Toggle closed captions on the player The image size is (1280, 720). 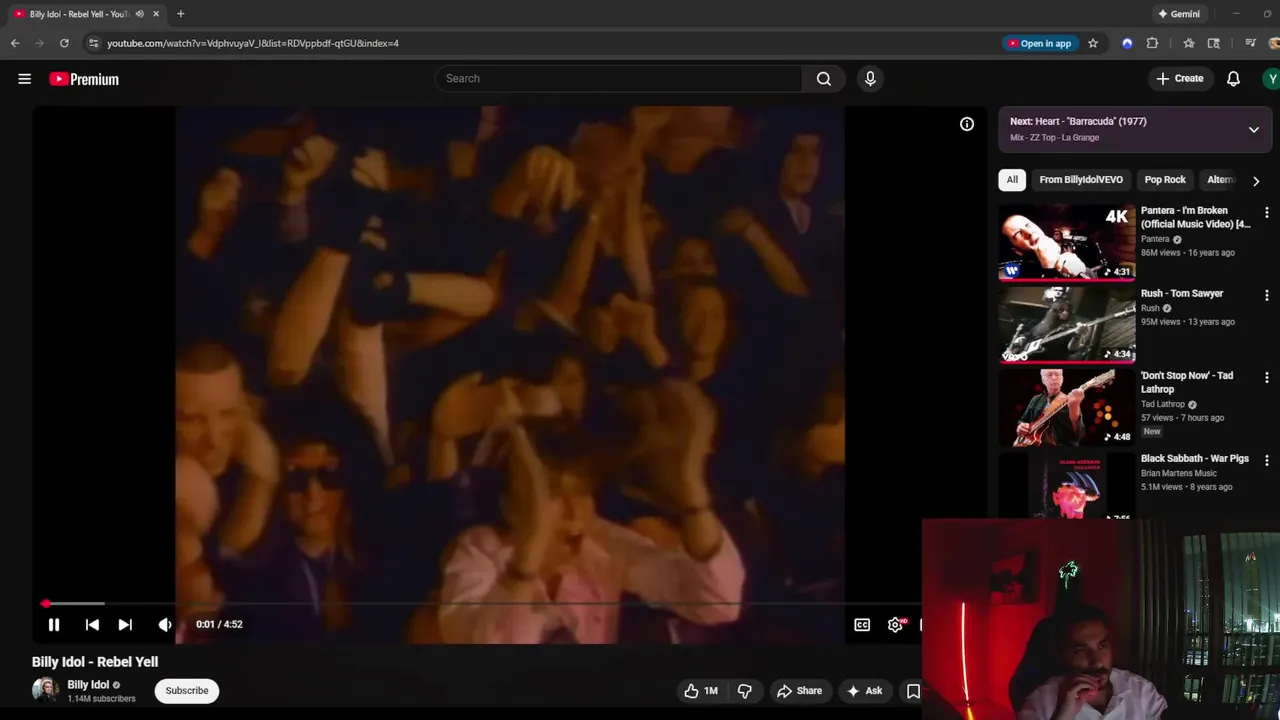[862, 624]
